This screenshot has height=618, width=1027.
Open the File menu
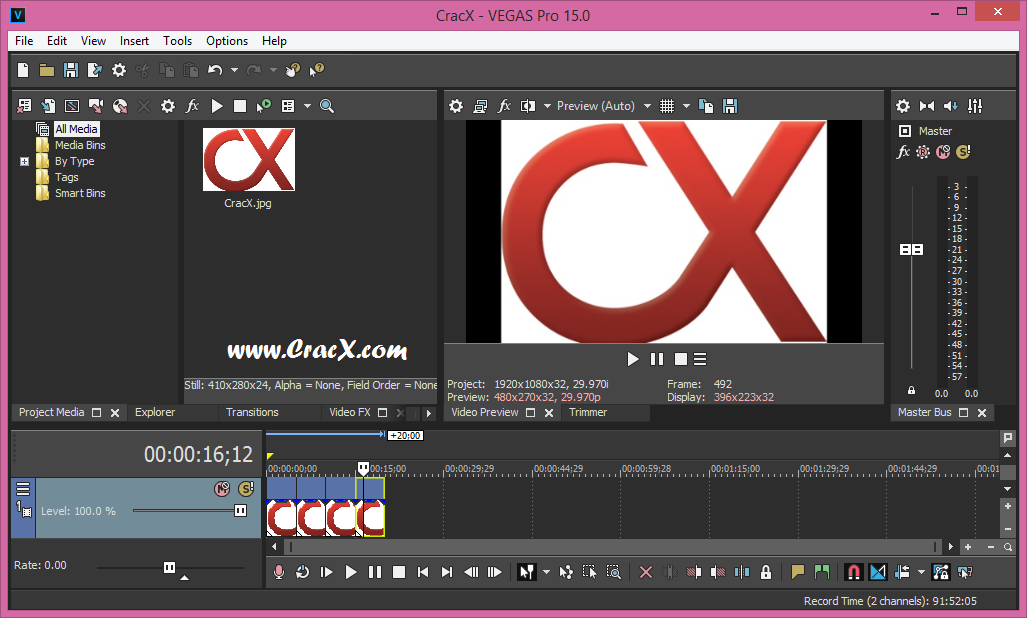click(24, 41)
